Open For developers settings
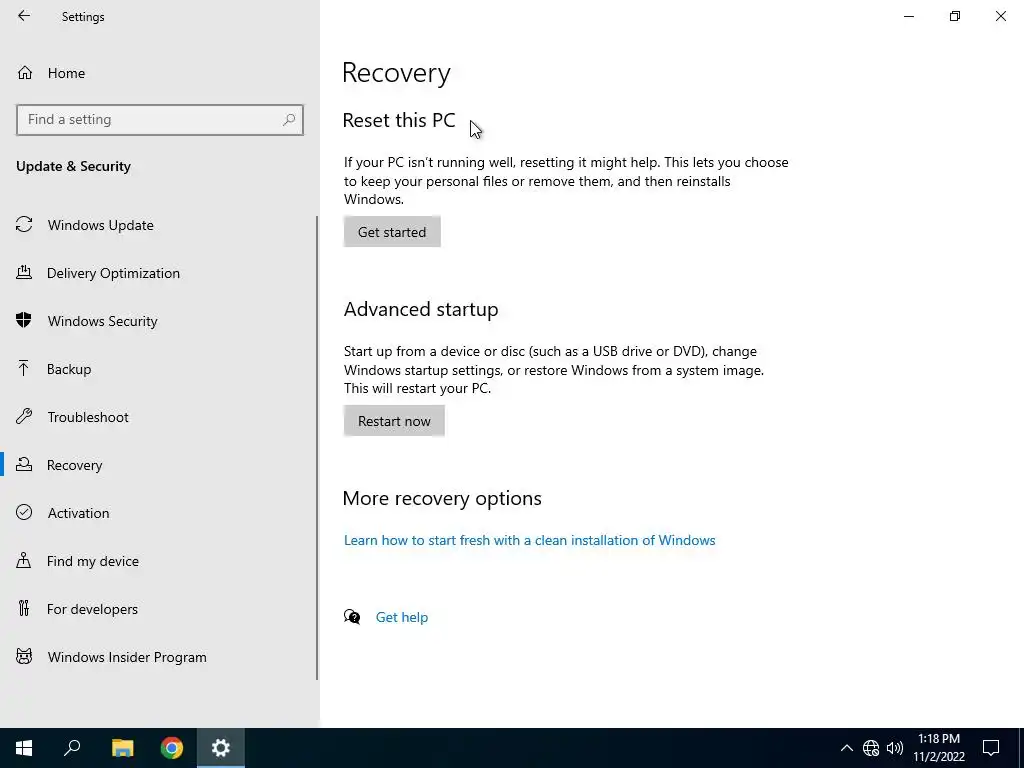 (x=92, y=609)
